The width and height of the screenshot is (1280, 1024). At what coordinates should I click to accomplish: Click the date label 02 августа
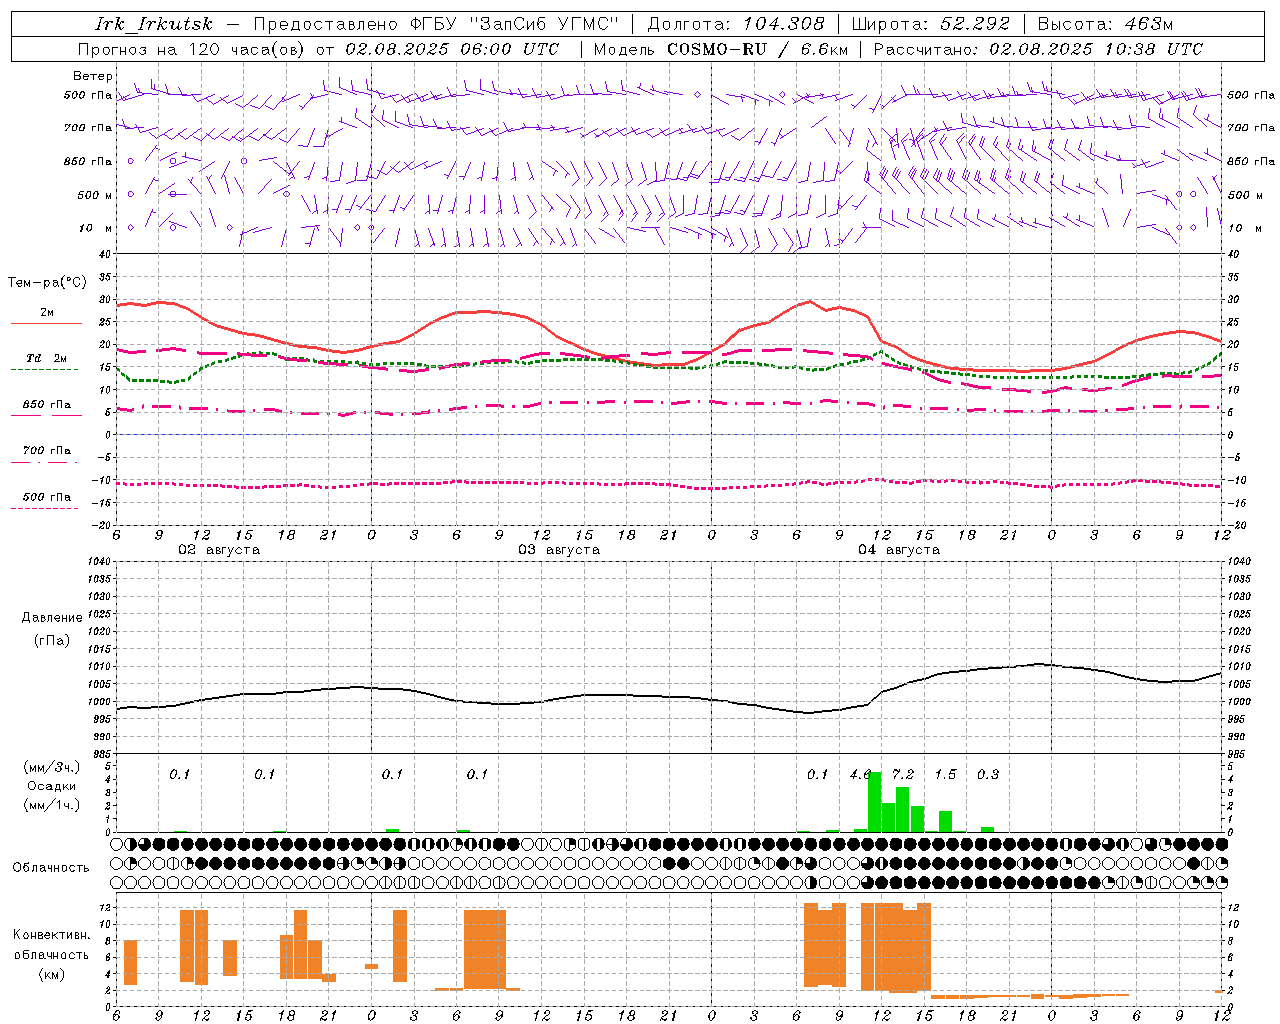(219, 550)
